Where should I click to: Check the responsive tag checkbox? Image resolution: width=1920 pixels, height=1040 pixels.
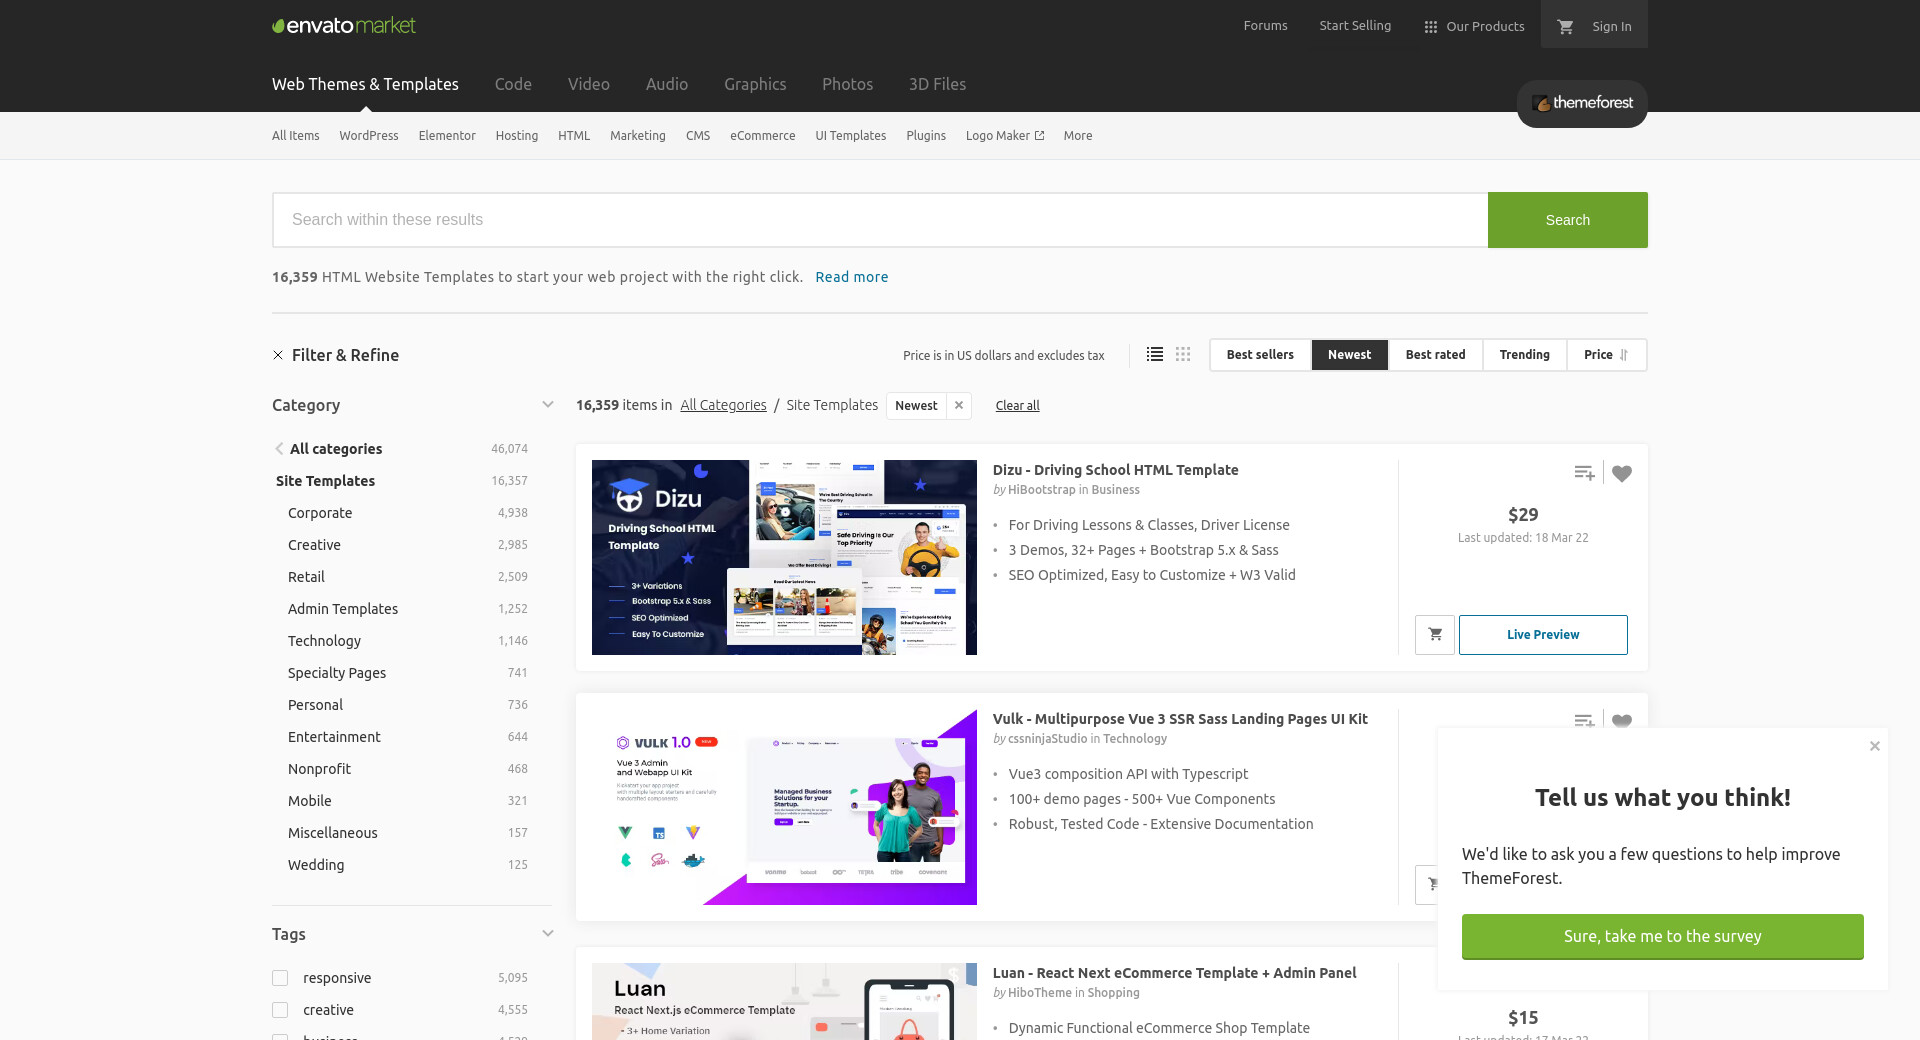[280, 978]
